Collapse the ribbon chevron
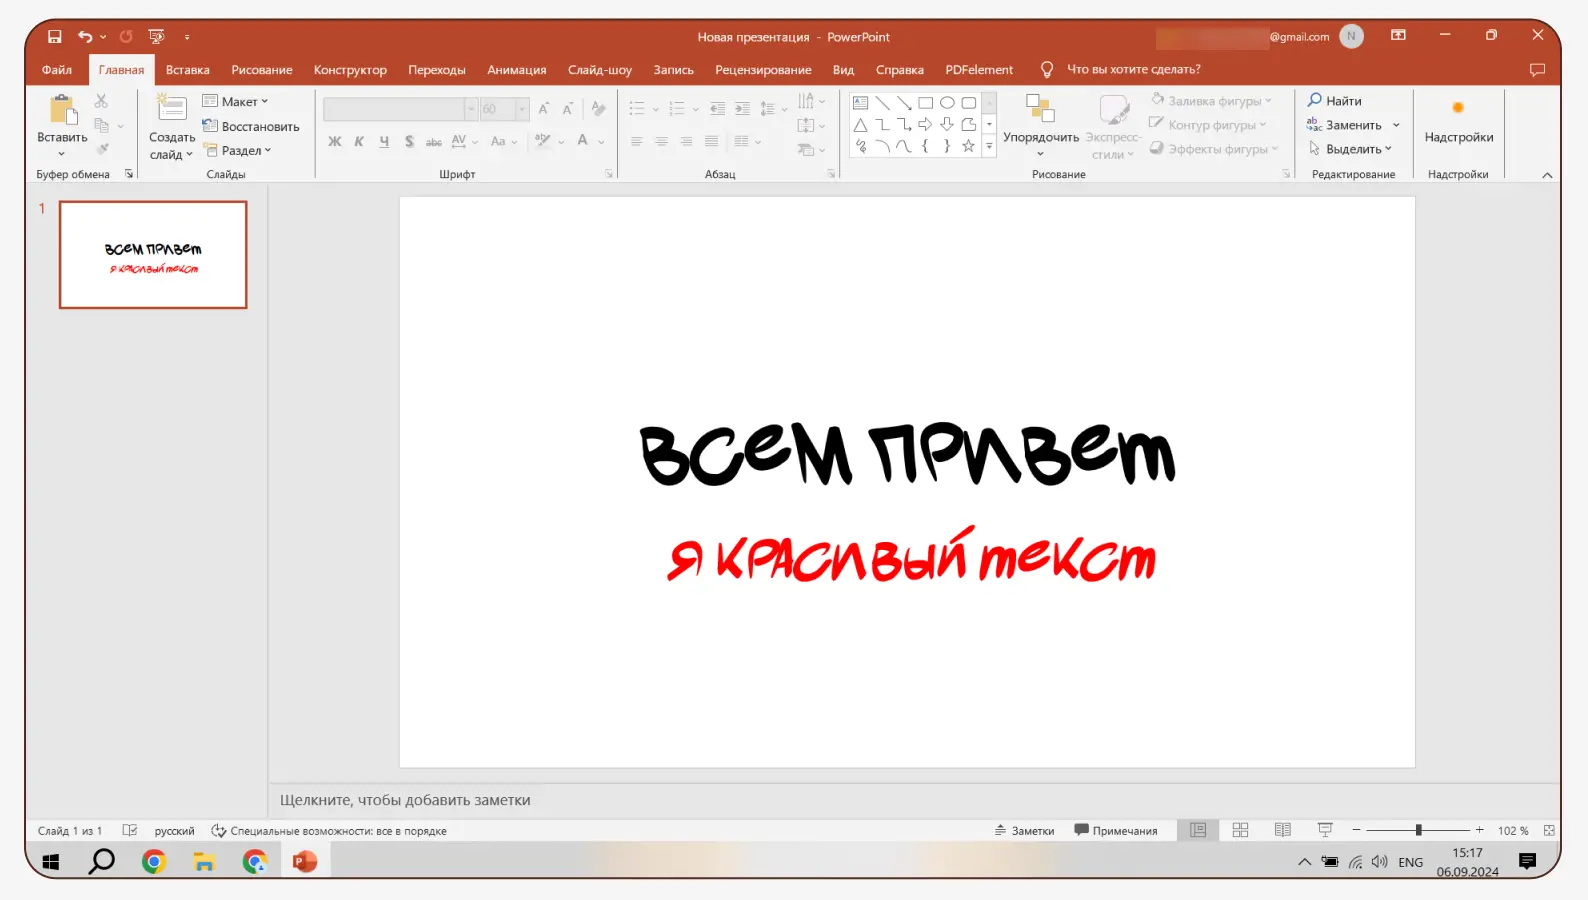1588x900 pixels. pos(1547,175)
